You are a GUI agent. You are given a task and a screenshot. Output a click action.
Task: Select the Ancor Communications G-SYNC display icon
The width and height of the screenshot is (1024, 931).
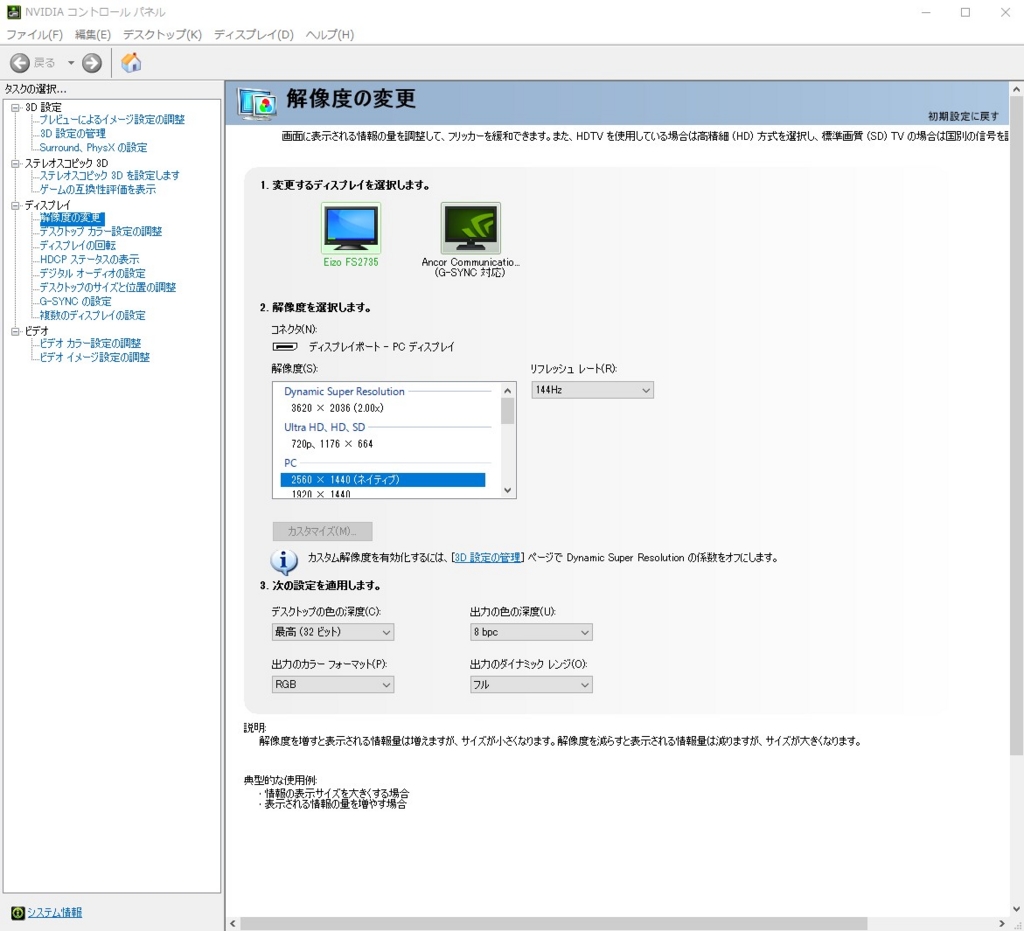coord(471,228)
